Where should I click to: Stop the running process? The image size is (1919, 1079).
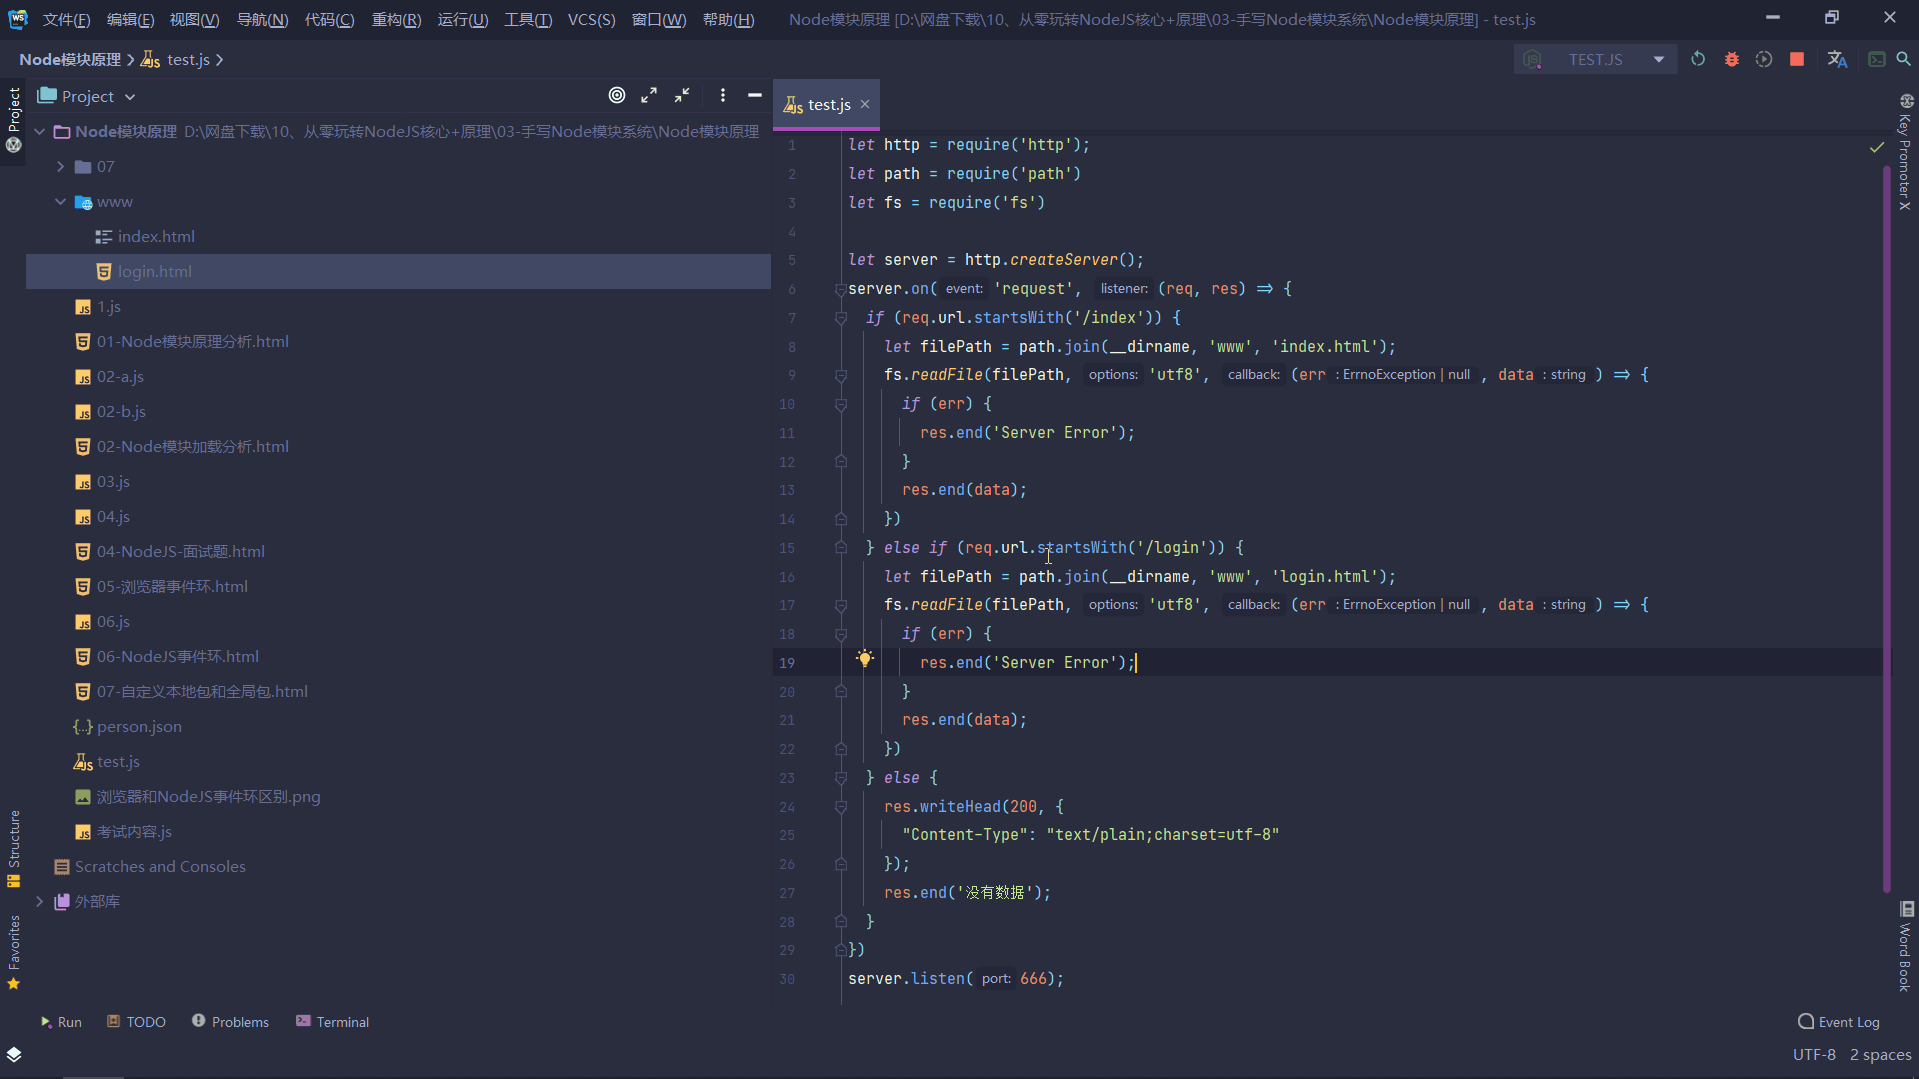[x=1797, y=59]
